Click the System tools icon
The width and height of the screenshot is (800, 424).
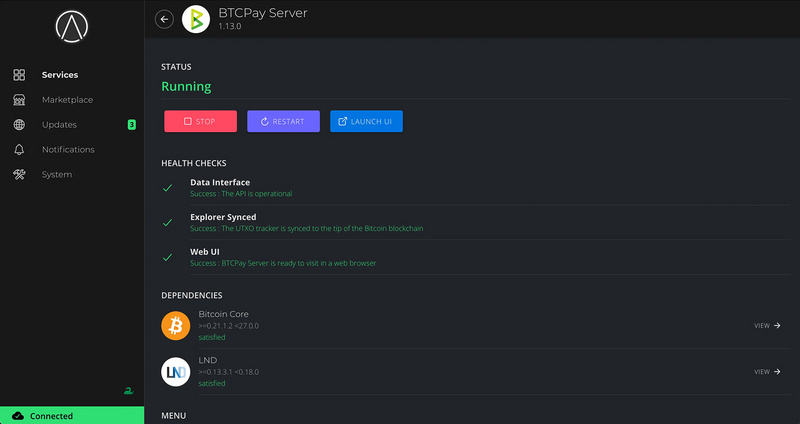tap(19, 175)
